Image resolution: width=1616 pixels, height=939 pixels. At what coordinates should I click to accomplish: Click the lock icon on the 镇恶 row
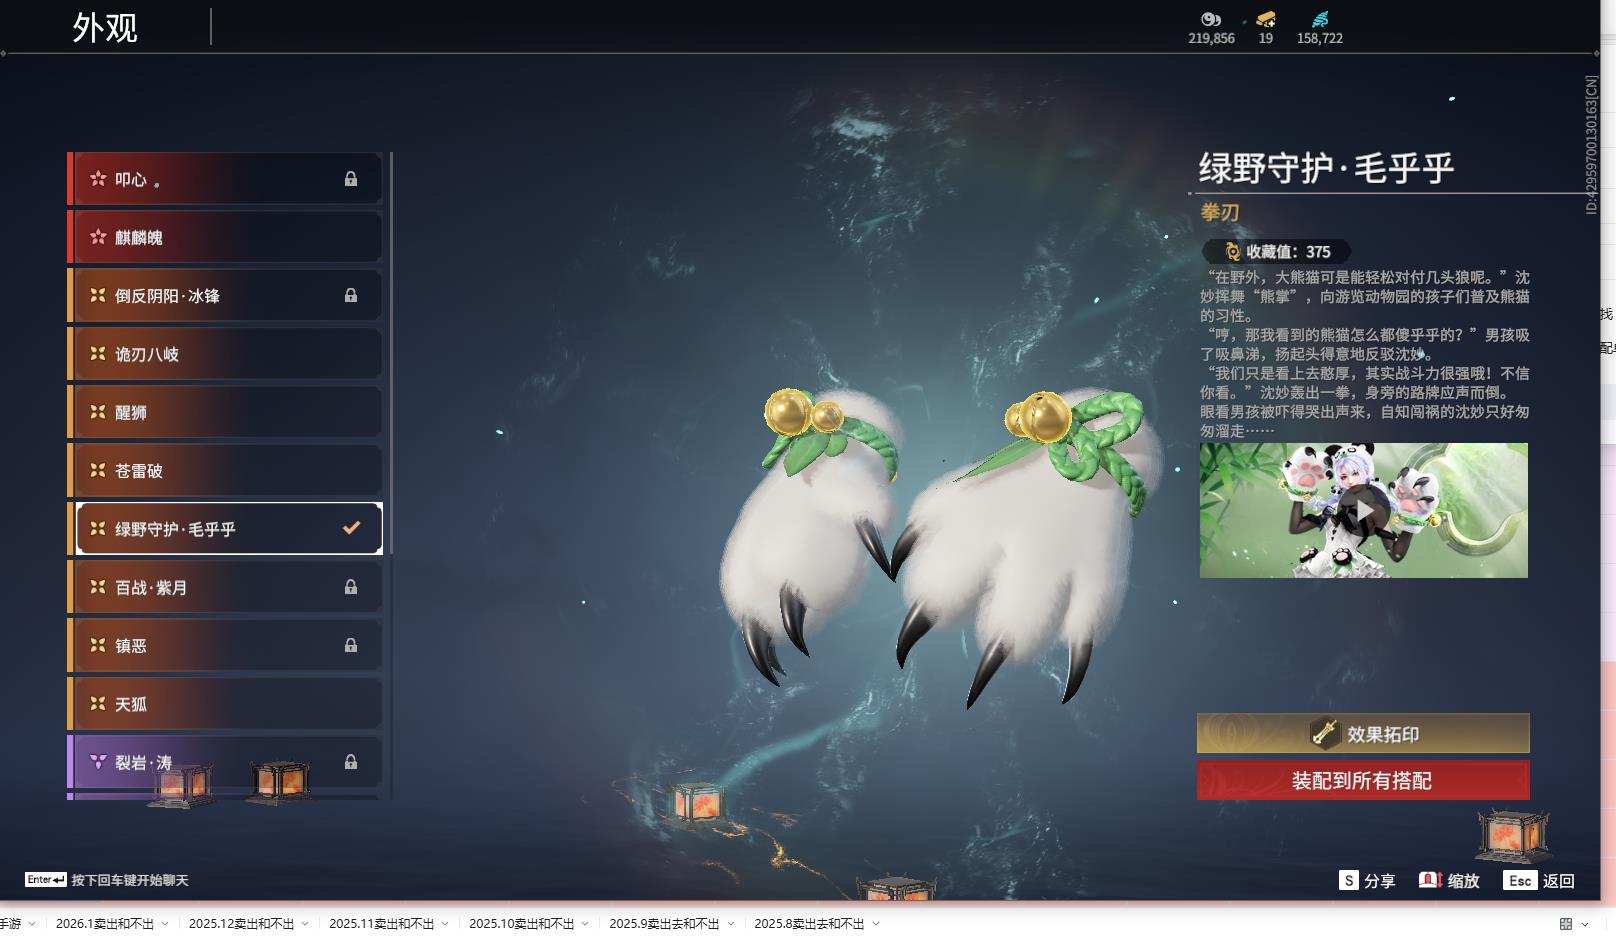coord(351,645)
